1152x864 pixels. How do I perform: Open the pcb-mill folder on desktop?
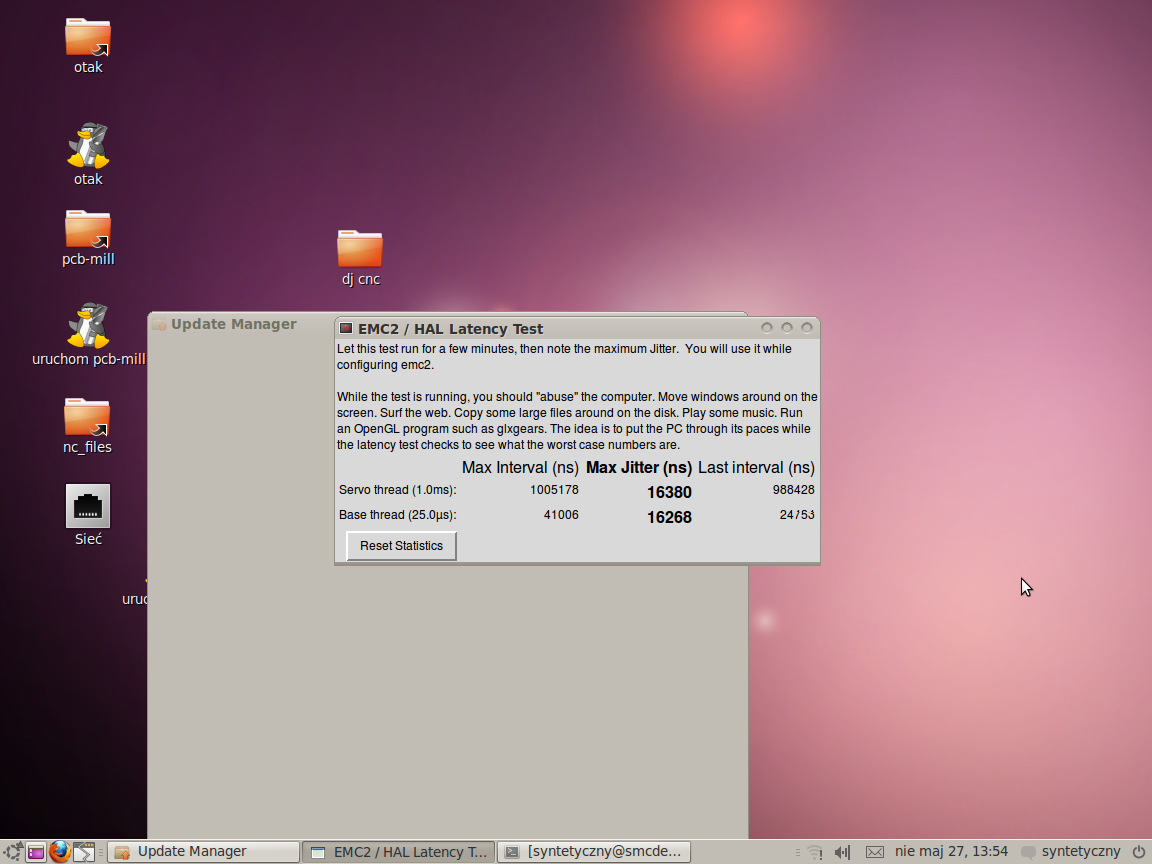(x=87, y=229)
